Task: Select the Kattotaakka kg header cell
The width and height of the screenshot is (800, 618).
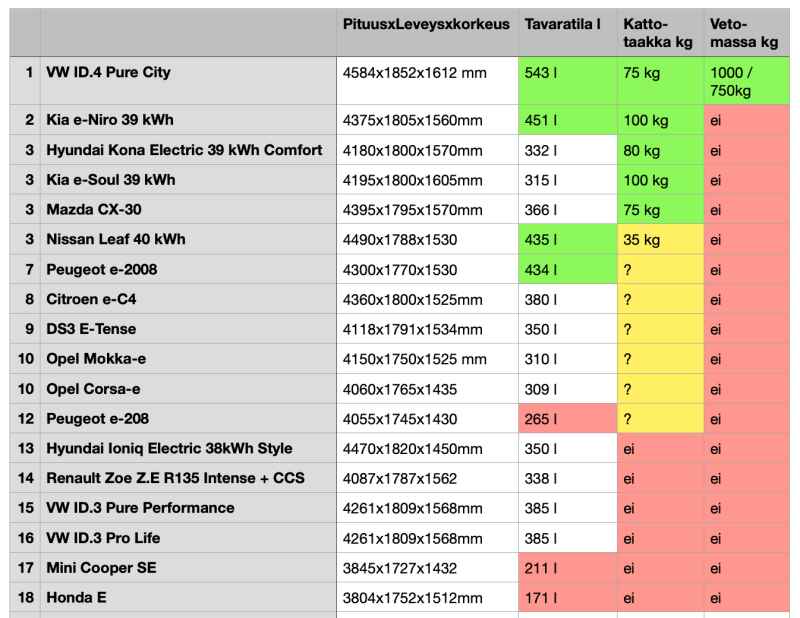Action: point(659,33)
